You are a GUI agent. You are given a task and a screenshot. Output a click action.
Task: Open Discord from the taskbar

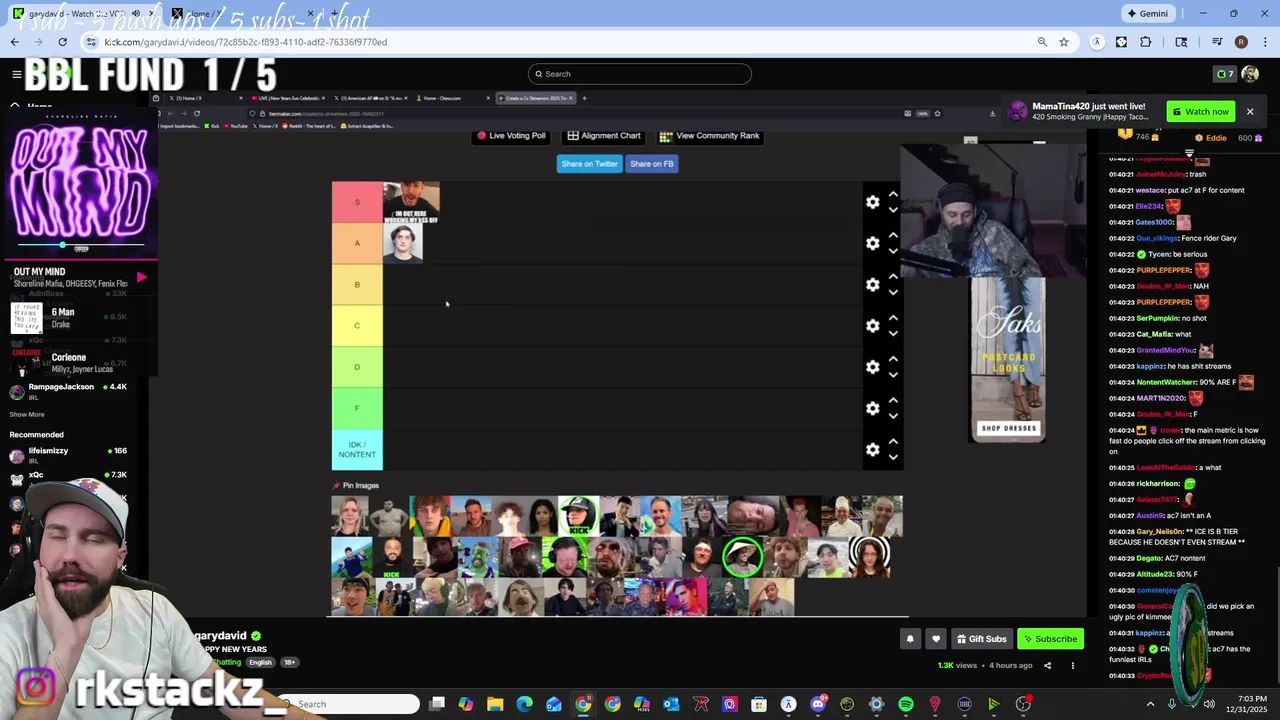pyautogui.click(x=818, y=704)
